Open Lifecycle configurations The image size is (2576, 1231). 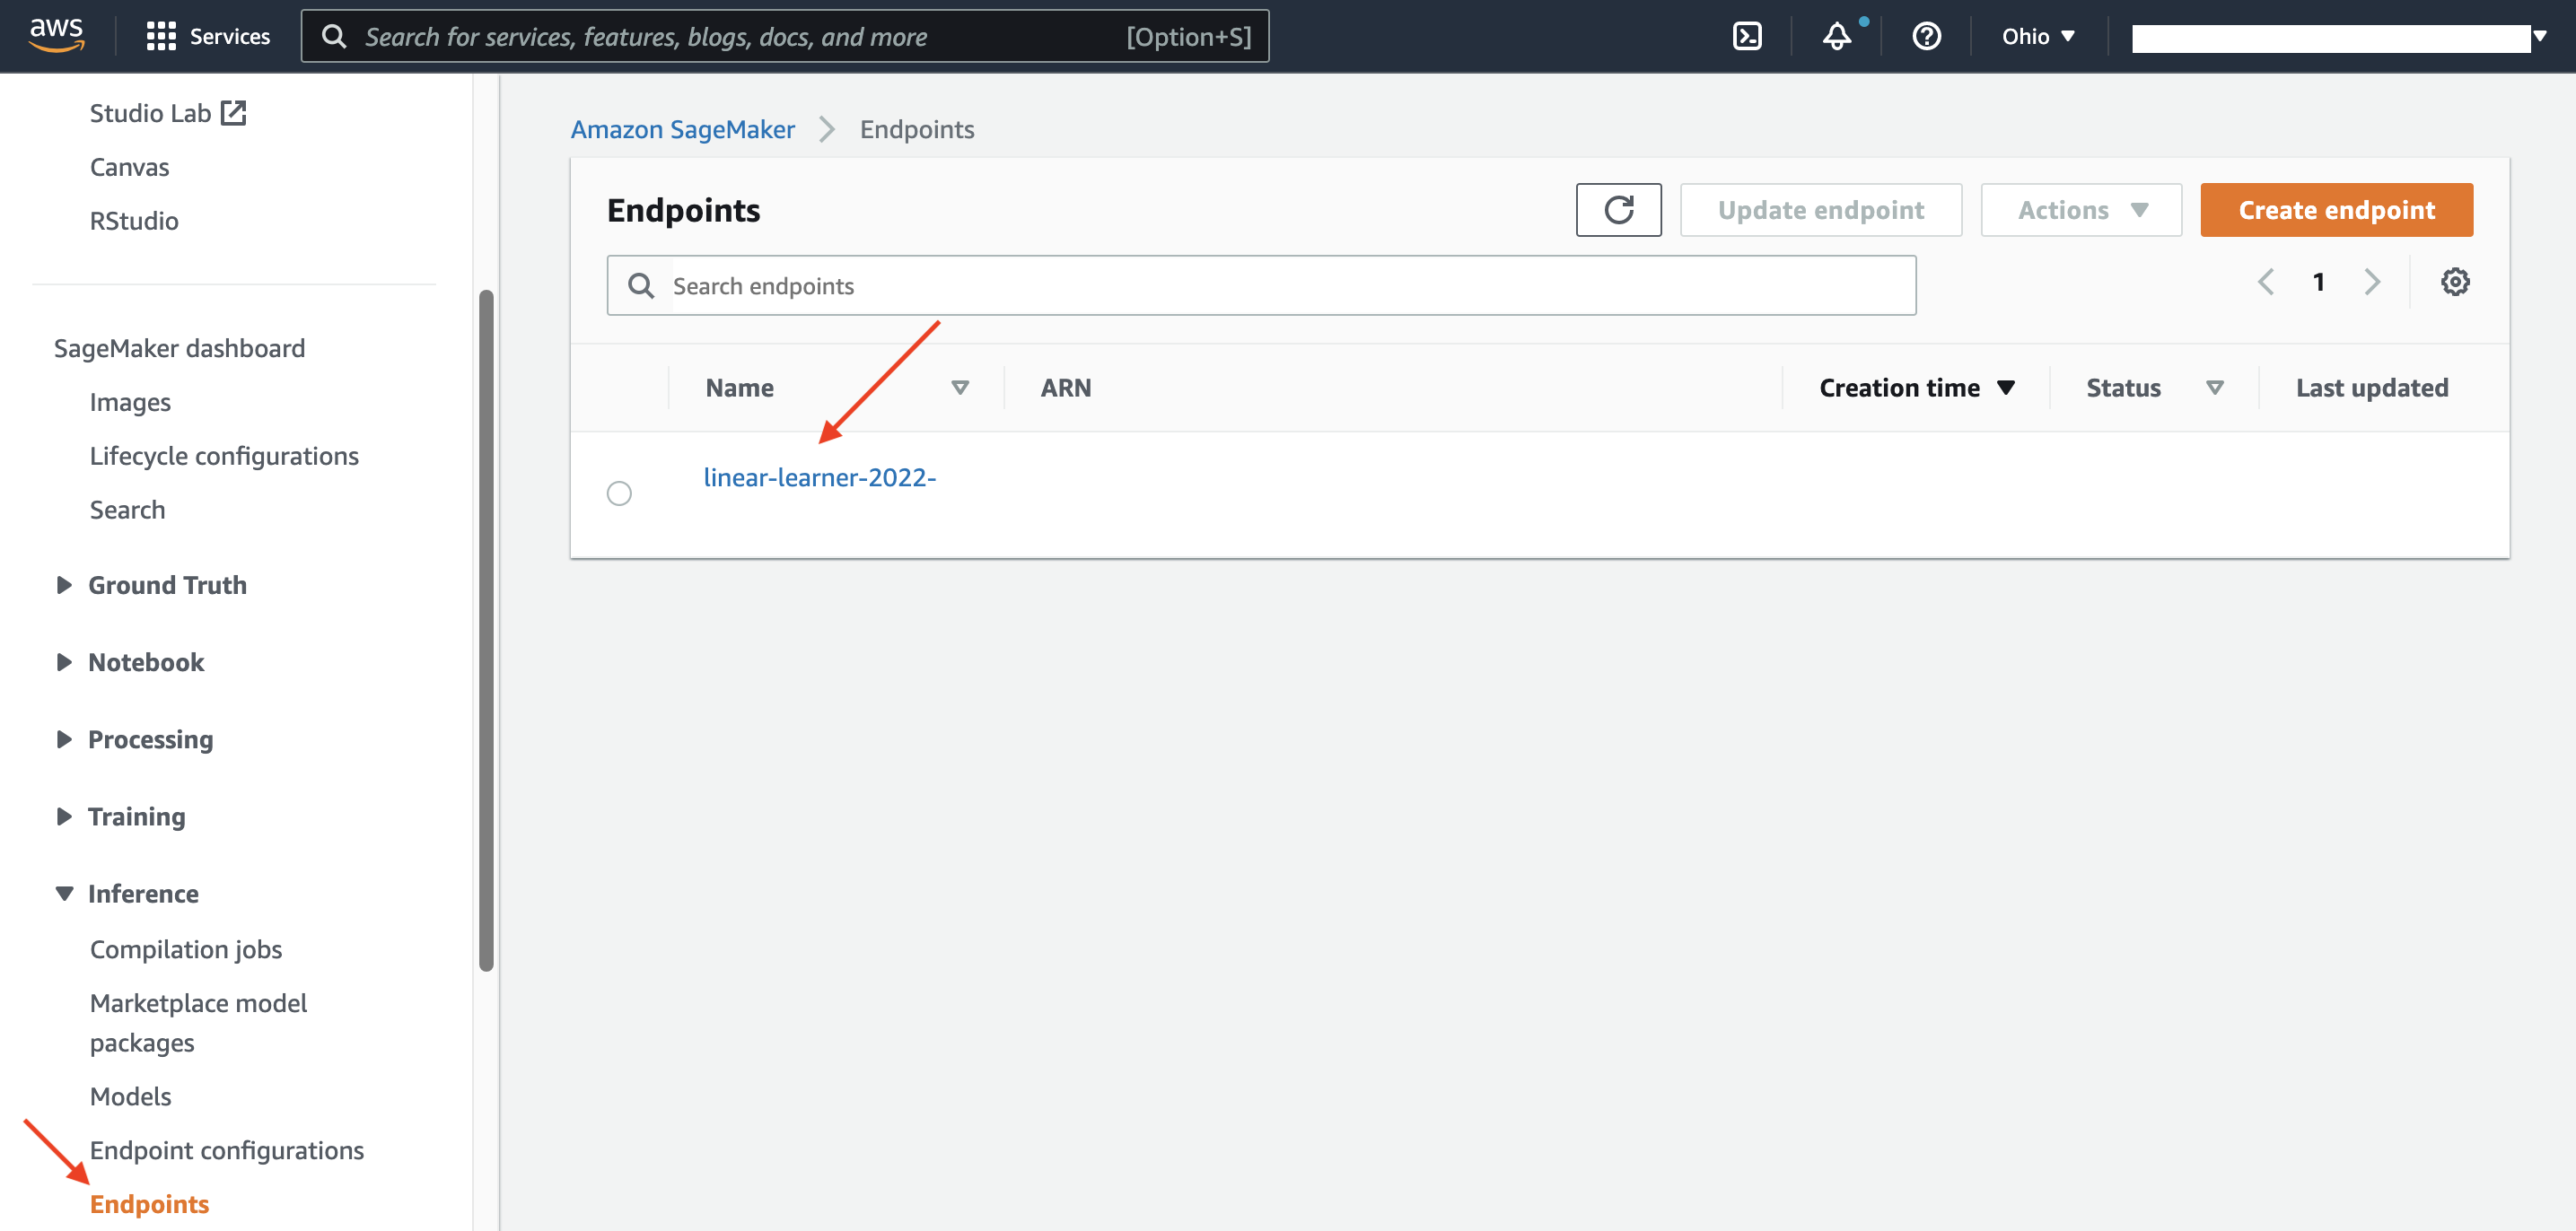click(x=224, y=456)
